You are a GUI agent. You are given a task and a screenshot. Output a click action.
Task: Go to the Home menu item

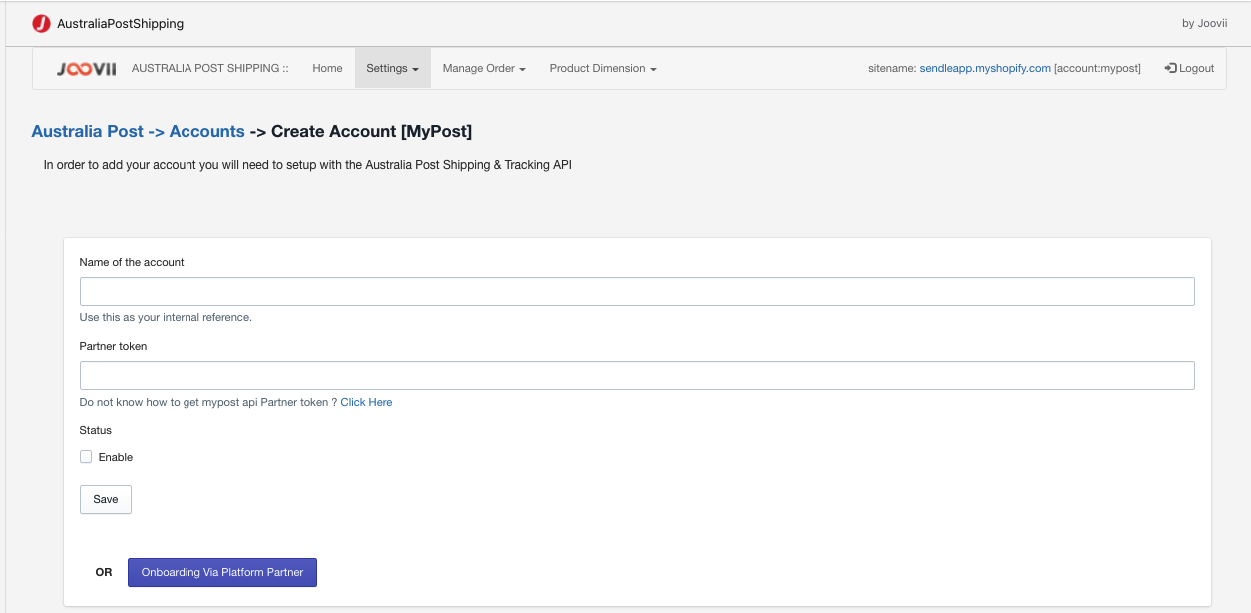coord(327,68)
